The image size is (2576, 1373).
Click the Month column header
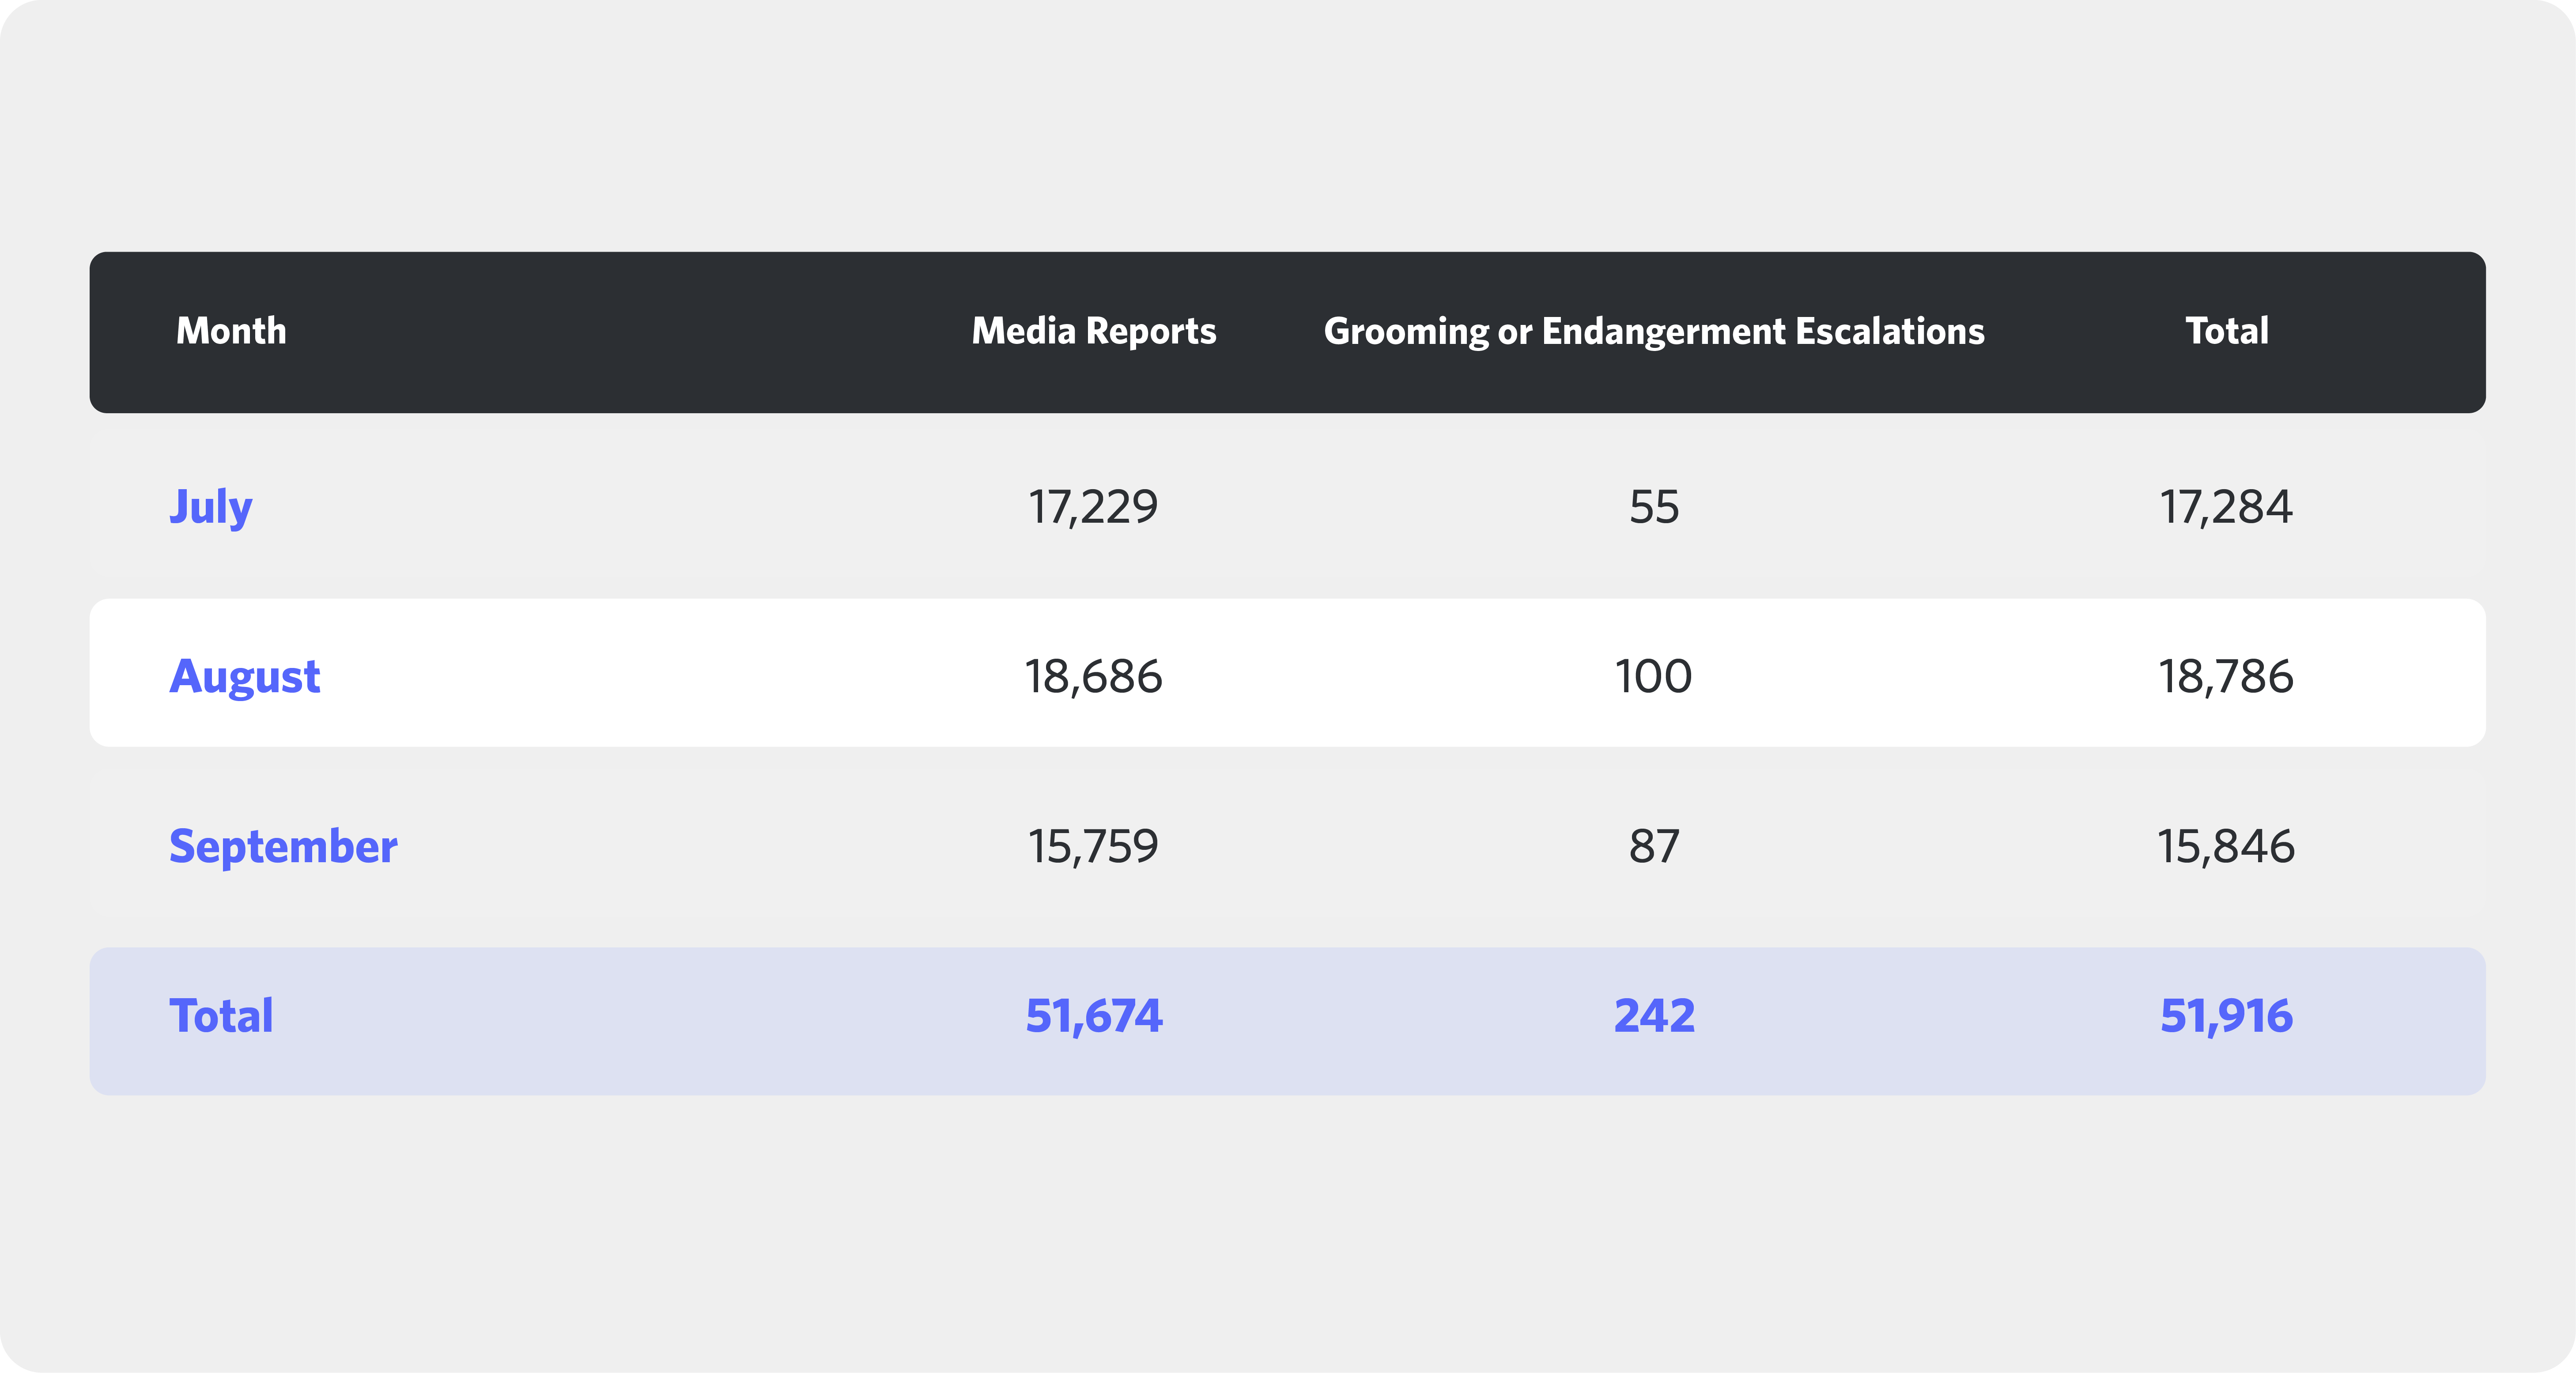tap(231, 331)
